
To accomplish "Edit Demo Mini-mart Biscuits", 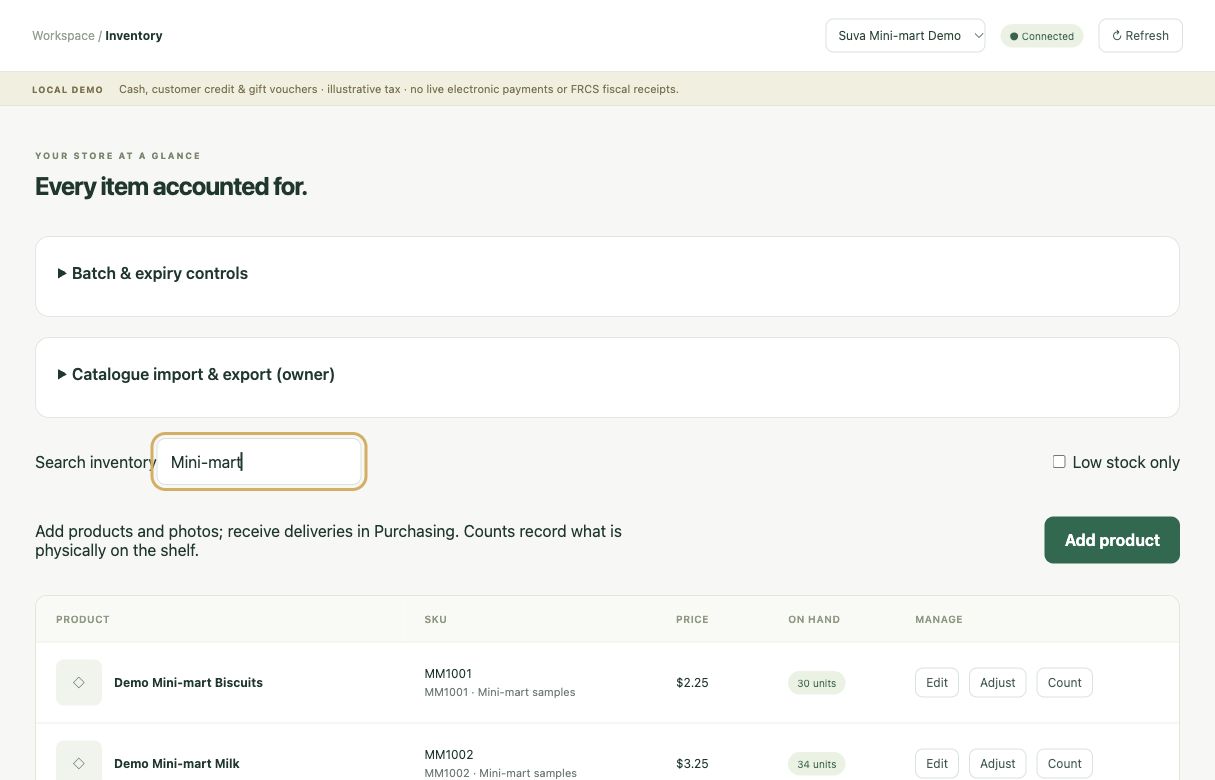I will [937, 683].
